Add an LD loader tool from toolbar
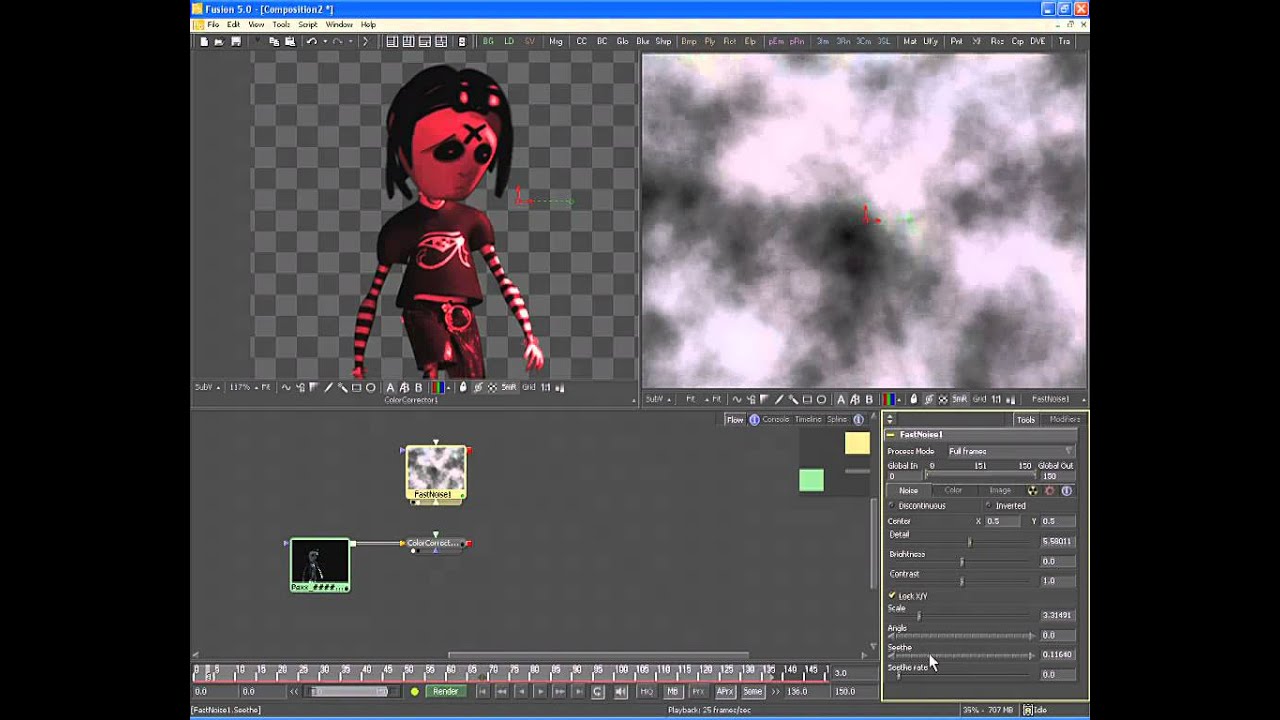 pyautogui.click(x=509, y=41)
